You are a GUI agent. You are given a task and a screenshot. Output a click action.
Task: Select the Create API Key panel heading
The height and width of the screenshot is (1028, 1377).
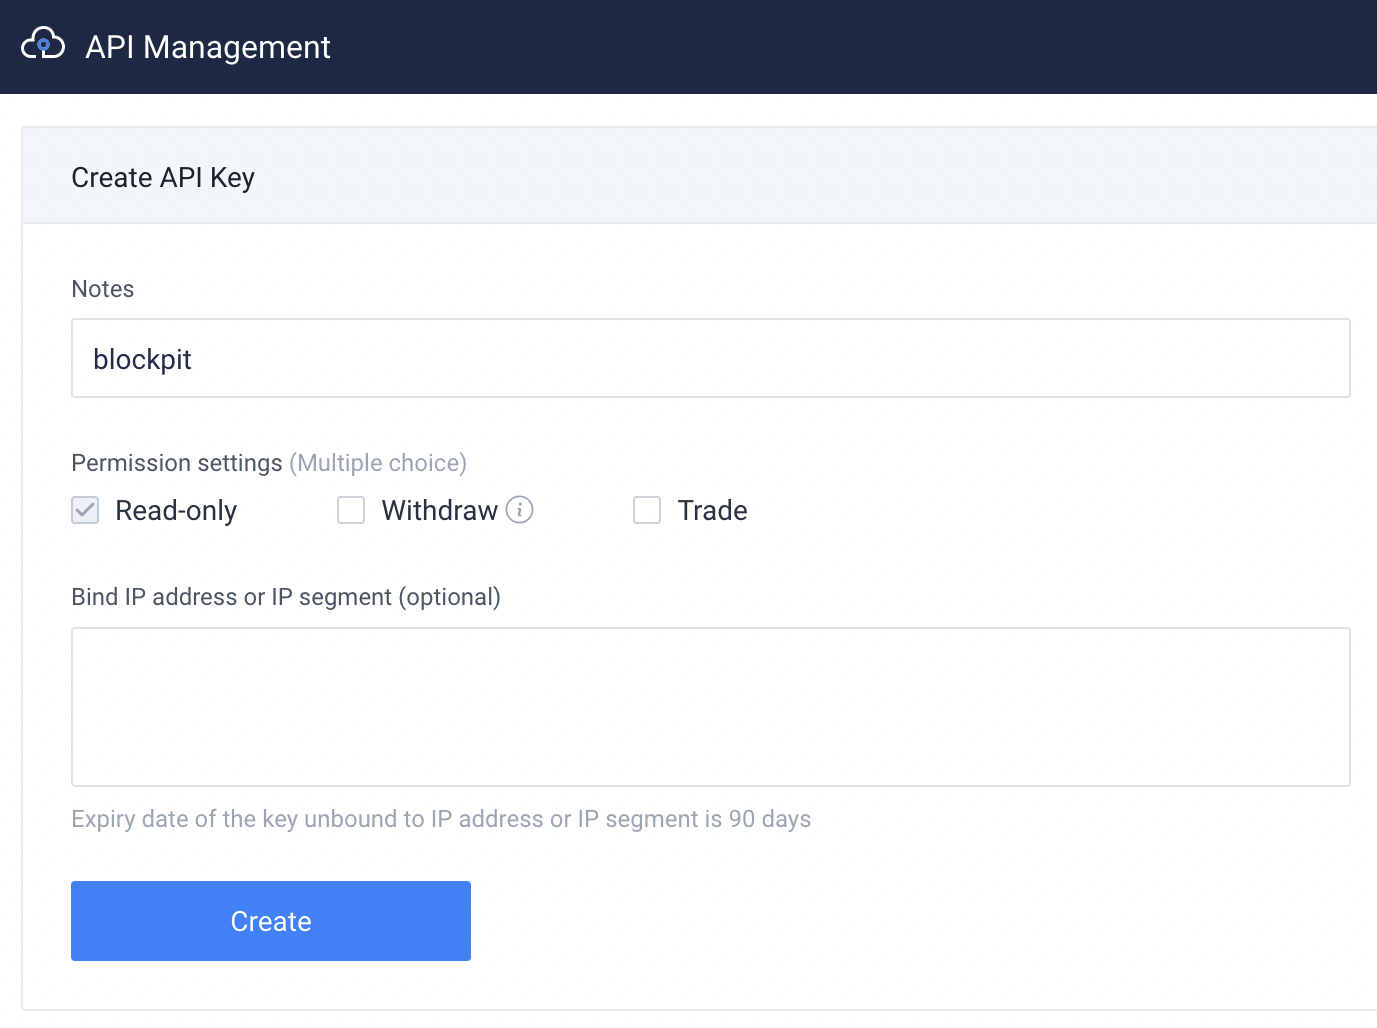[x=163, y=177]
